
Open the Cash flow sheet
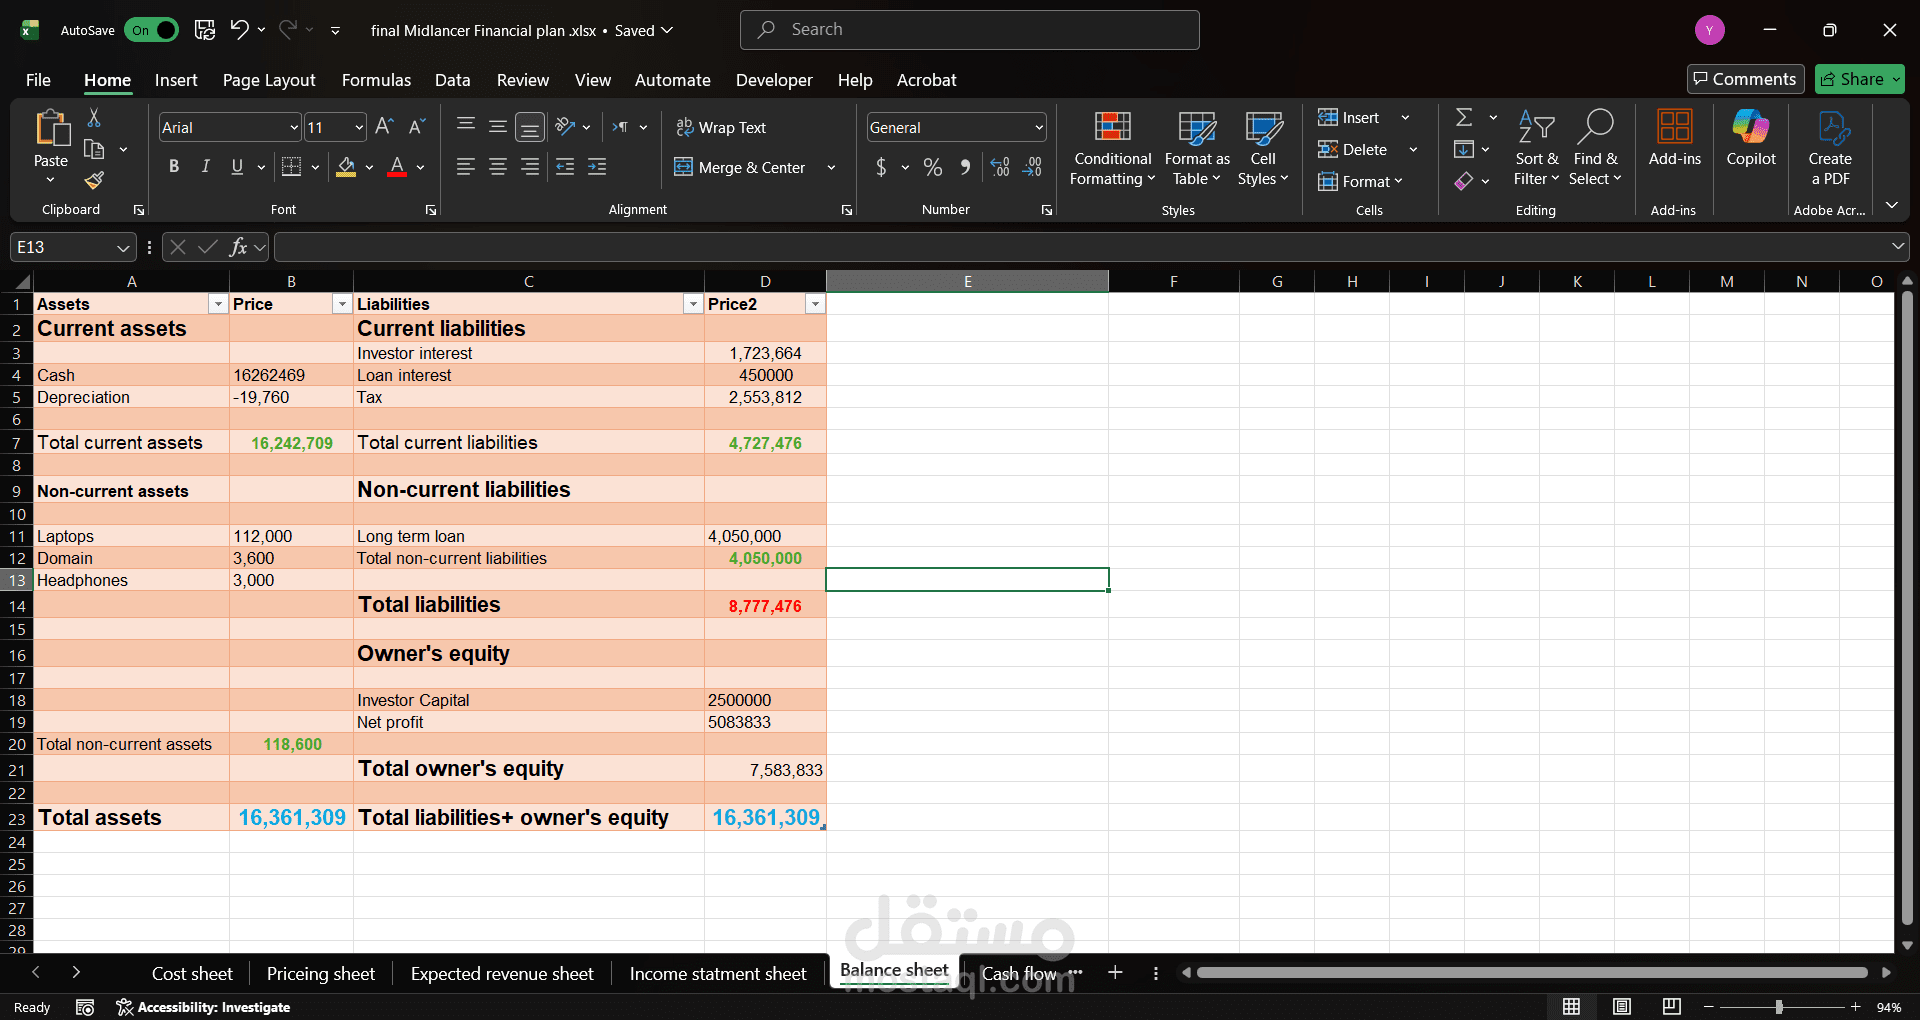tap(1019, 972)
